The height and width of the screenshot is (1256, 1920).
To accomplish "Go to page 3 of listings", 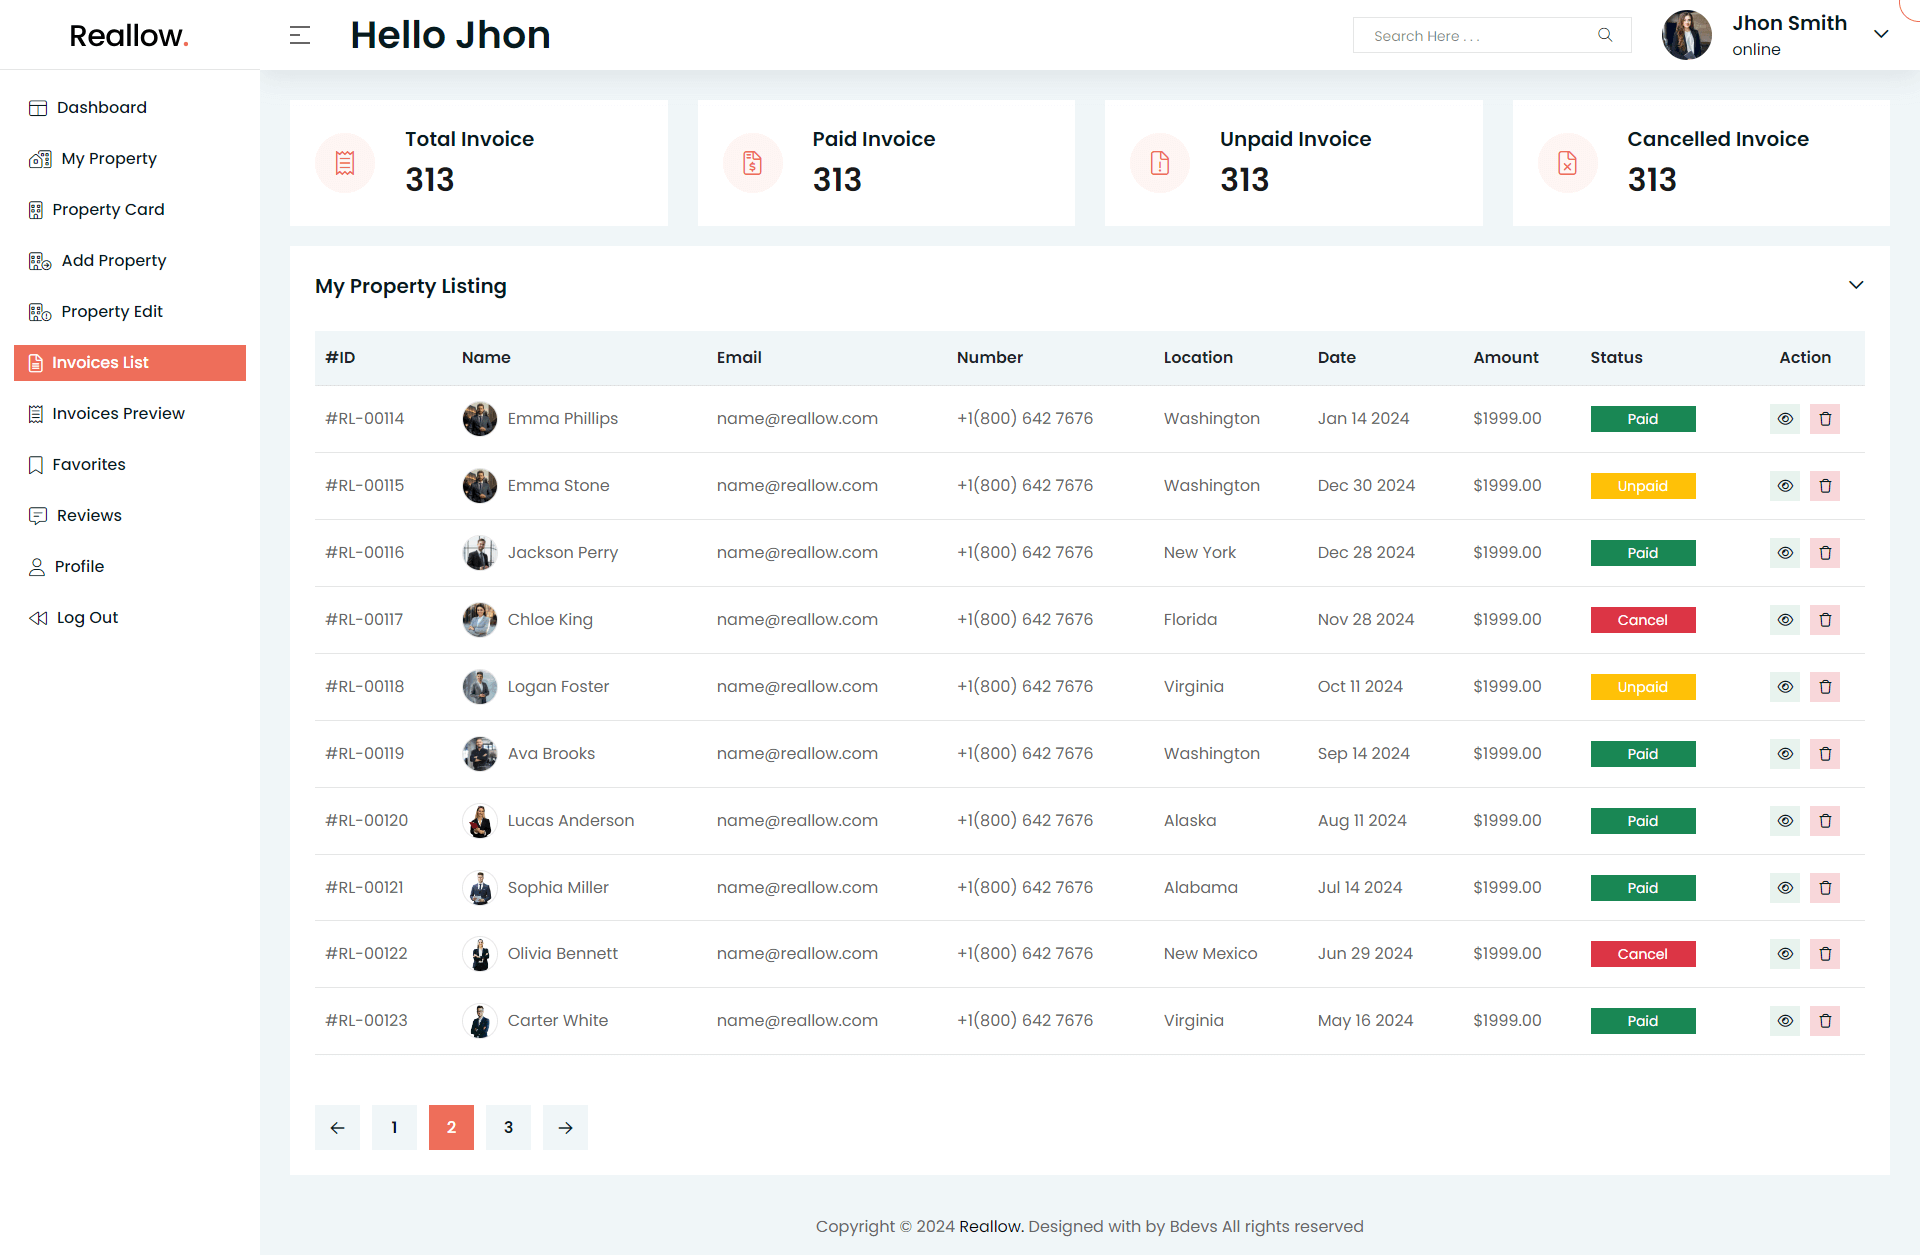I will [x=508, y=1128].
